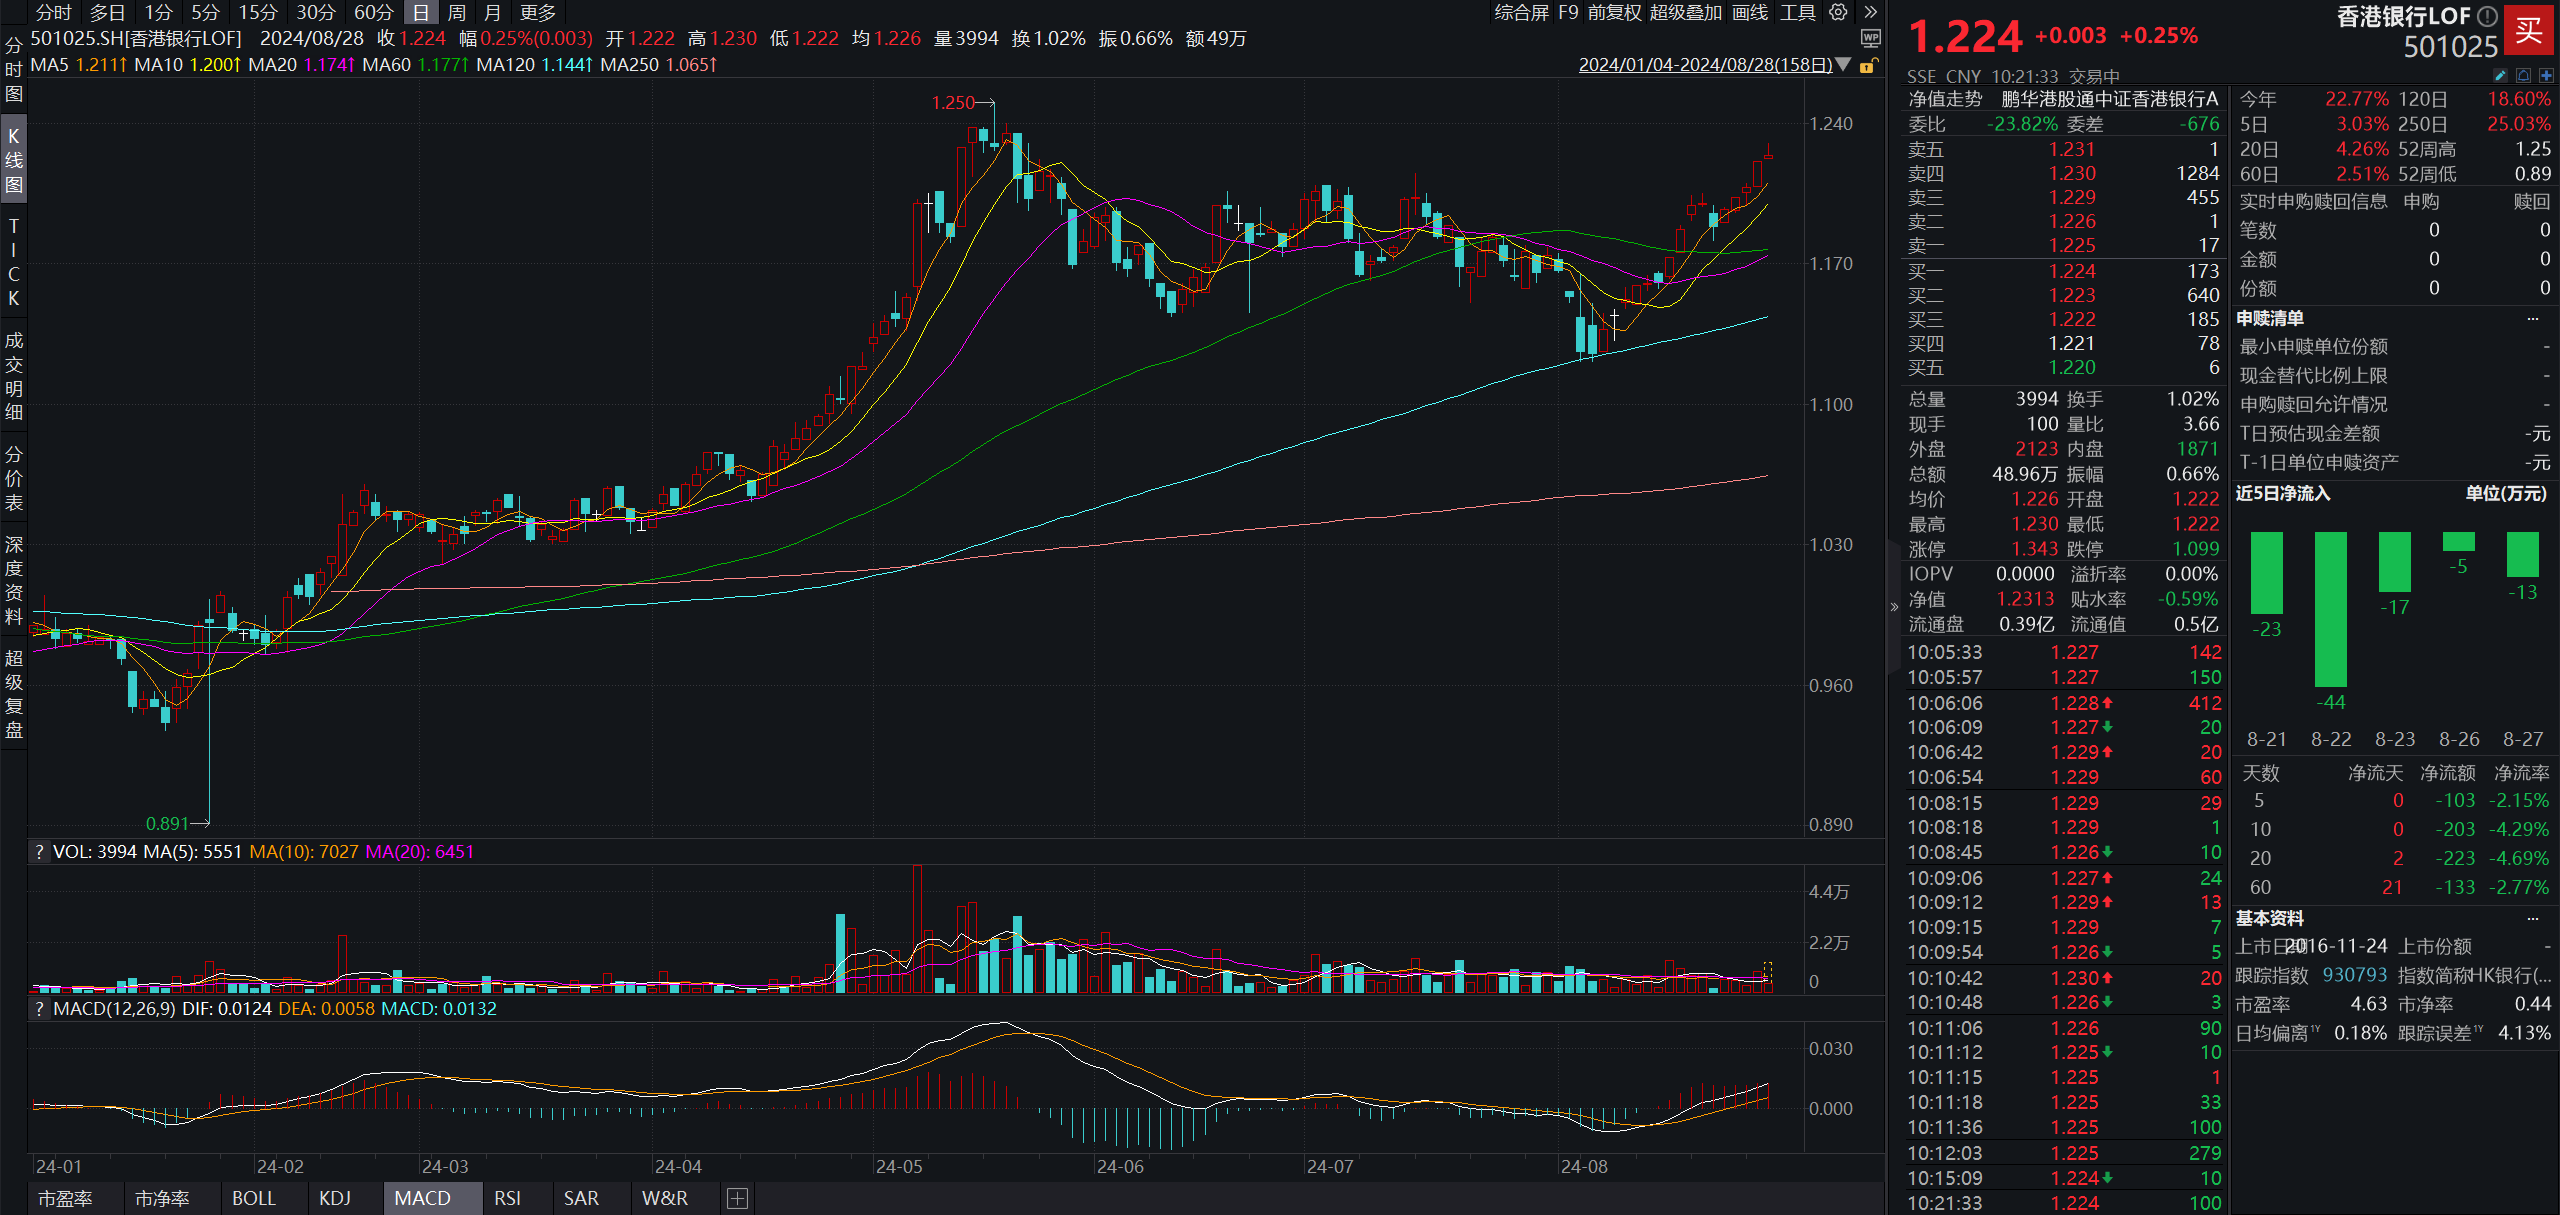Image resolution: width=2560 pixels, height=1215 pixels.
Task: Set a price alert with bell icon
Action: [2523, 75]
